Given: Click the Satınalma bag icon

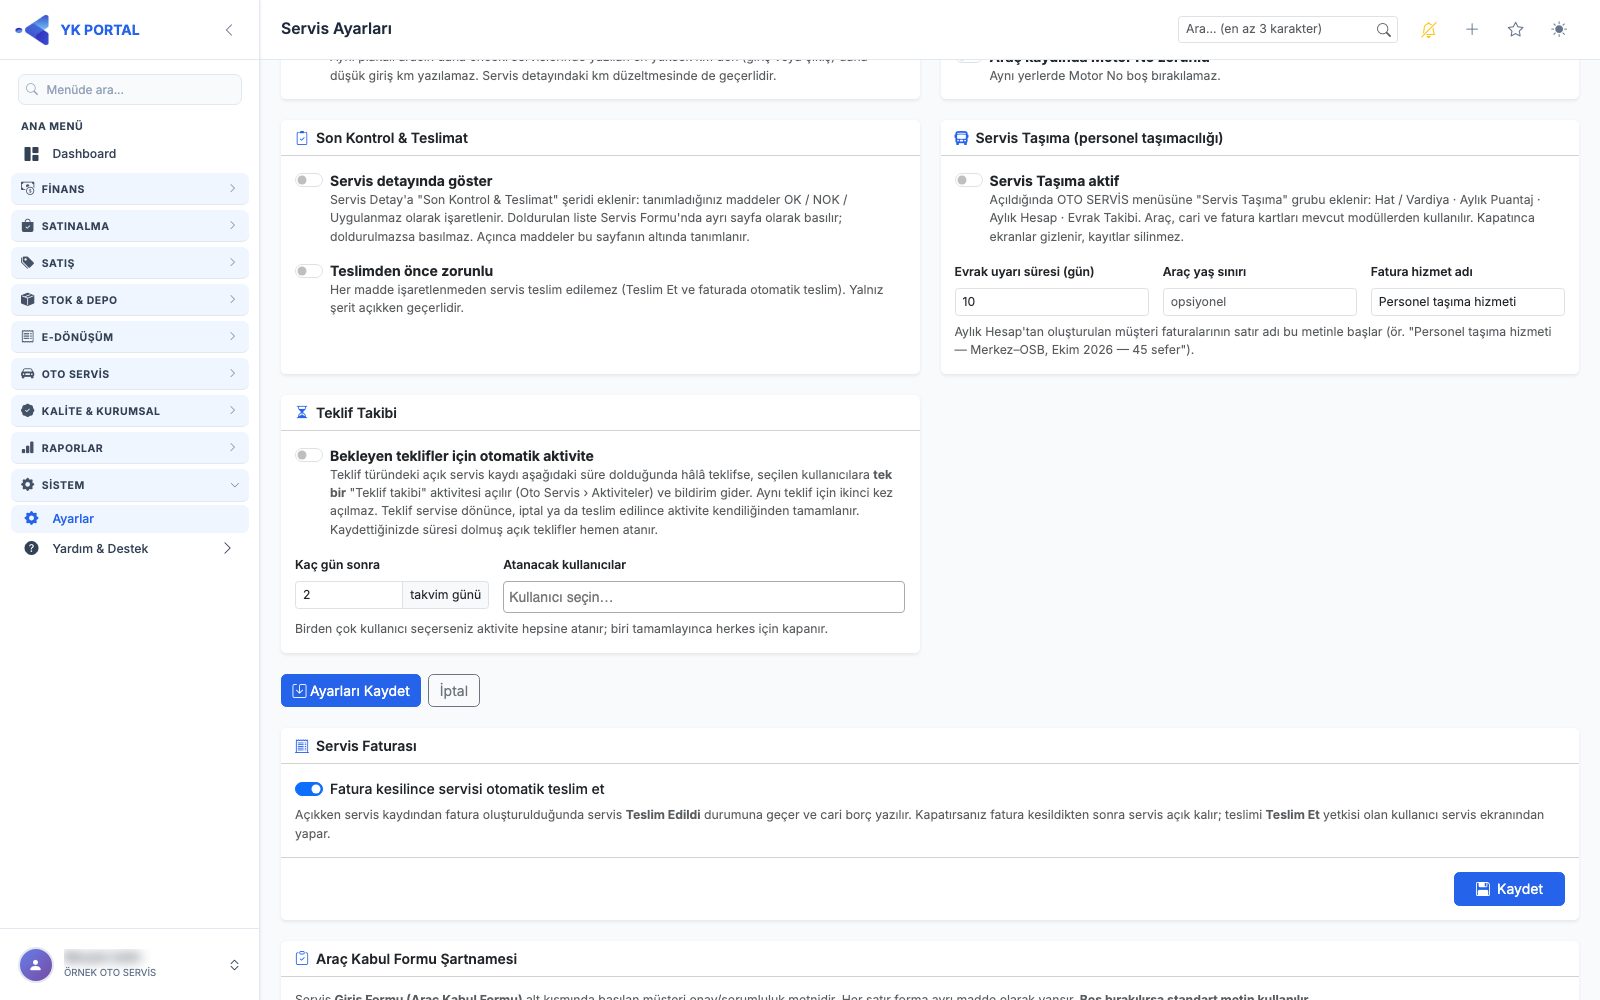Looking at the screenshot, I should point(28,226).
